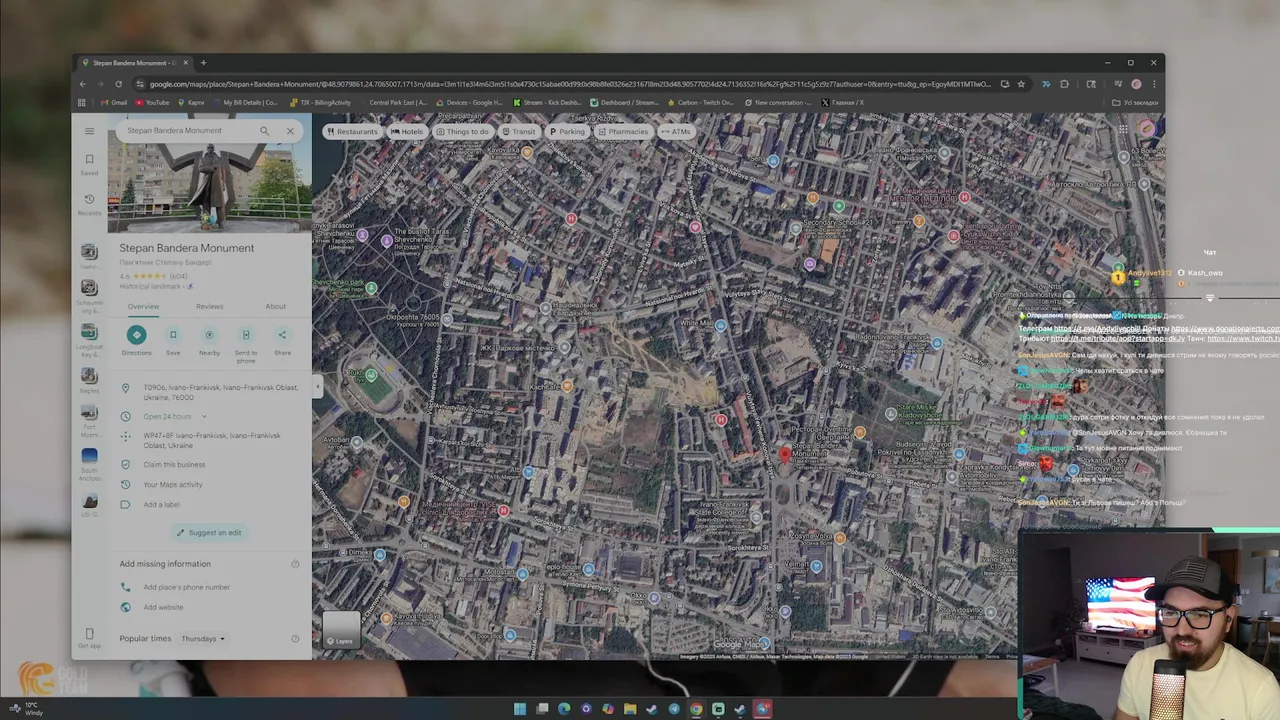
Task: Click the Google account avatar on map
Action: pyautogui.click(x=1147, y=129)
